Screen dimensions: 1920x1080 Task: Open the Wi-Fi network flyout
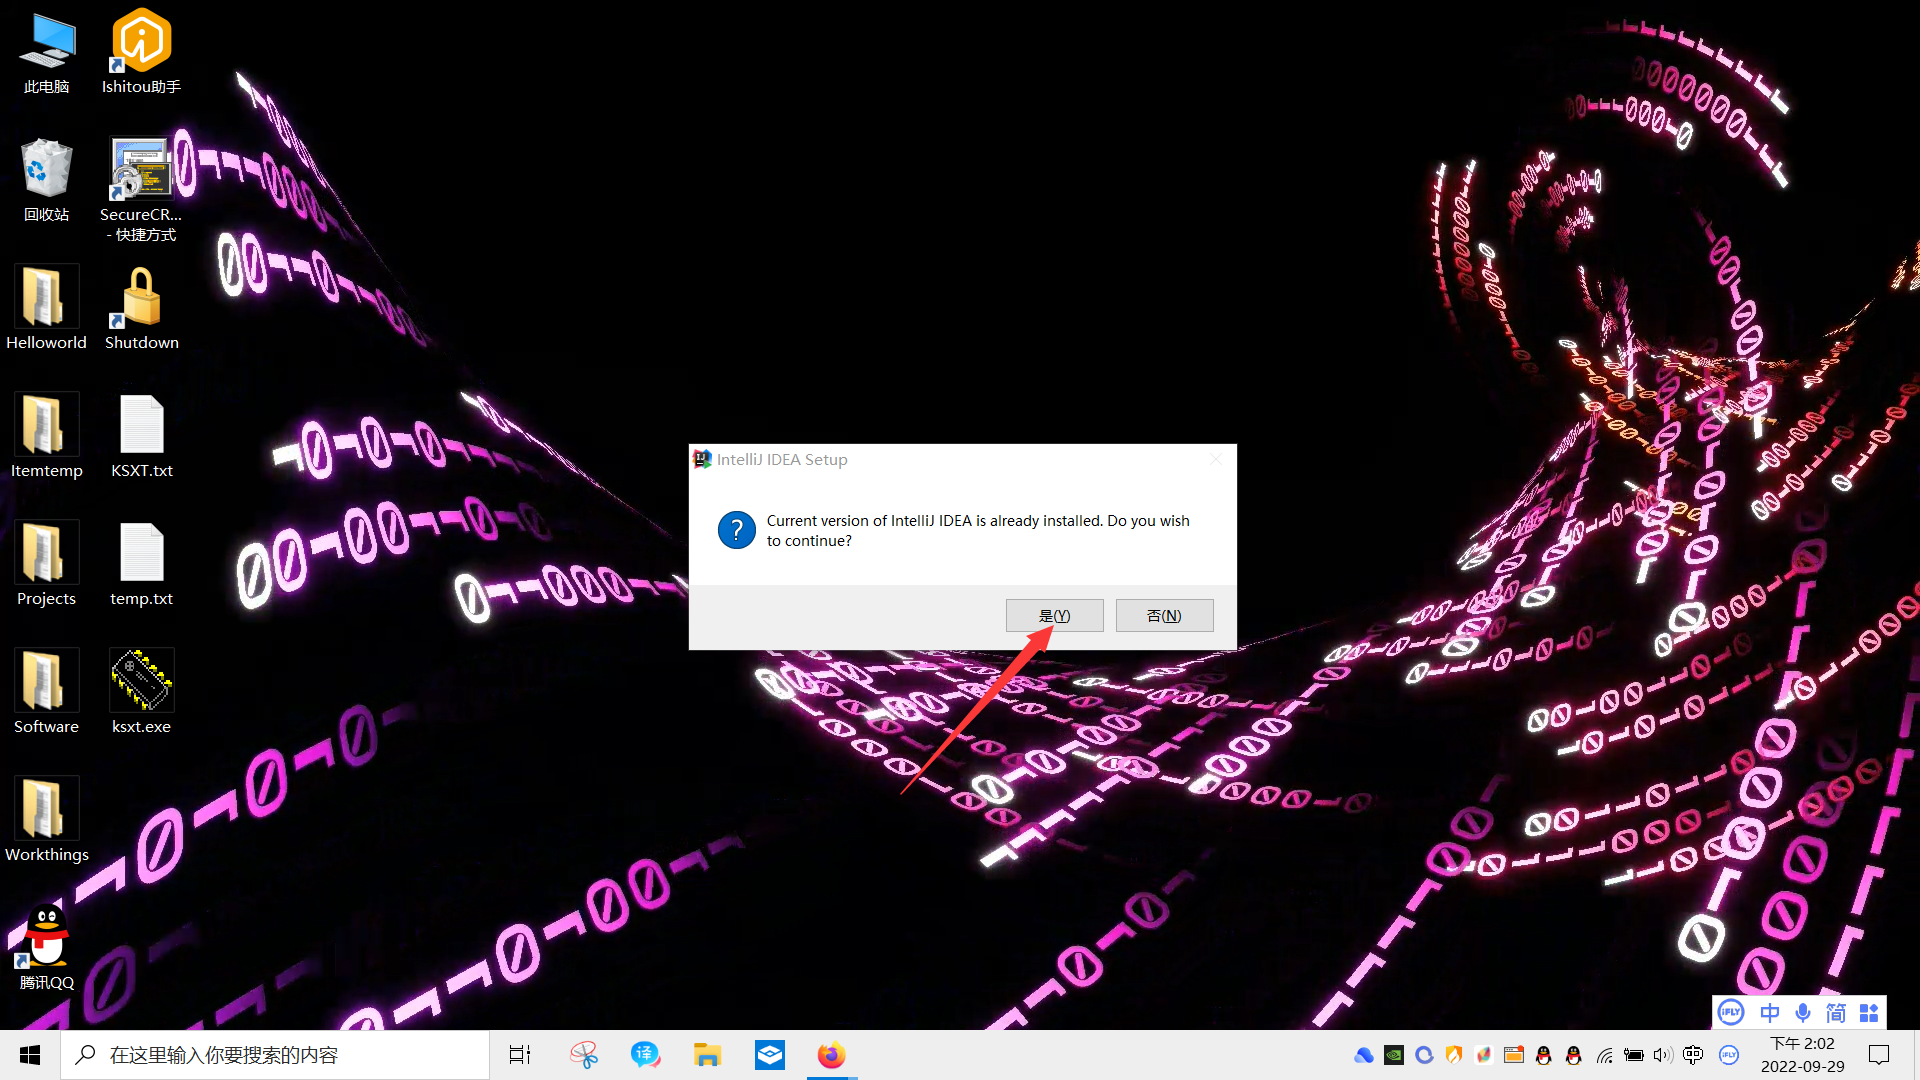click(x=1604, y=1055)
